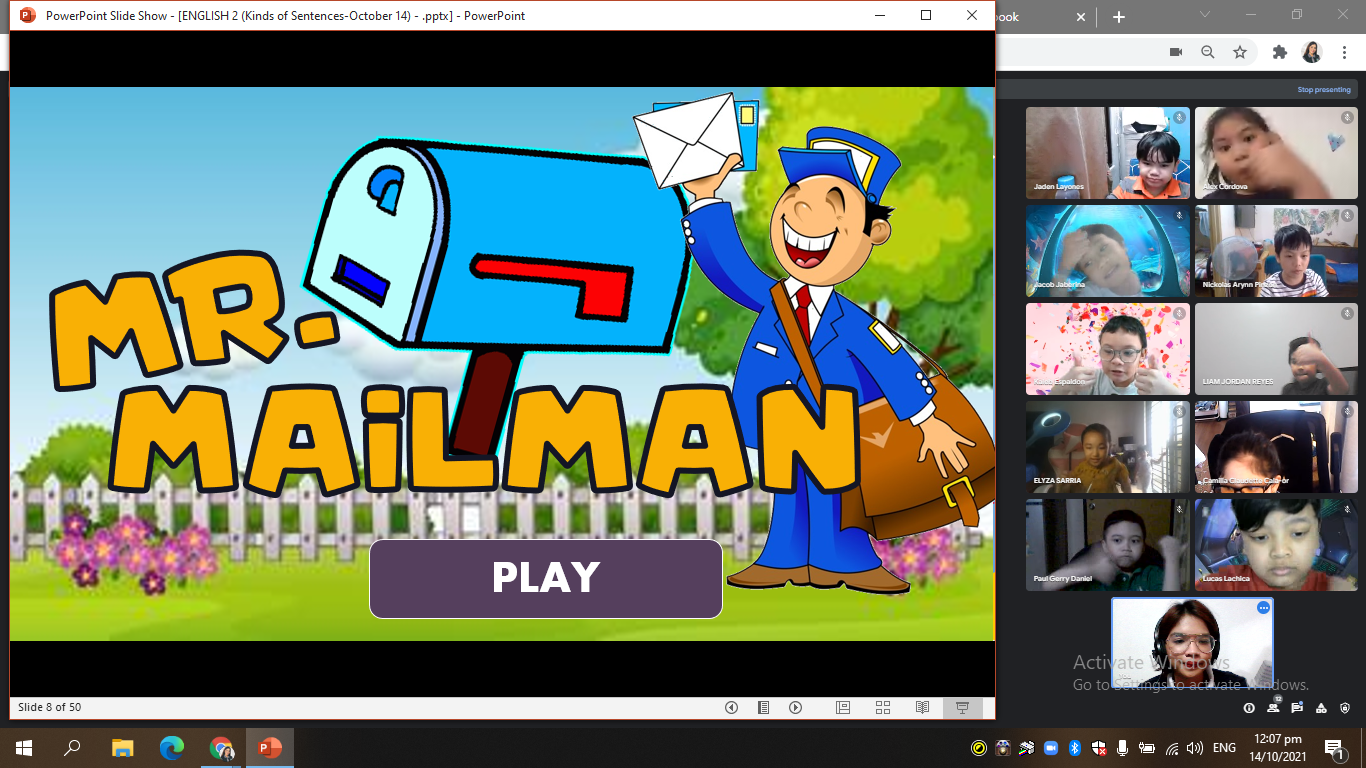The image size is (1366, 768).
Task: Open Windows taskbar search
Action: [72, 748]
